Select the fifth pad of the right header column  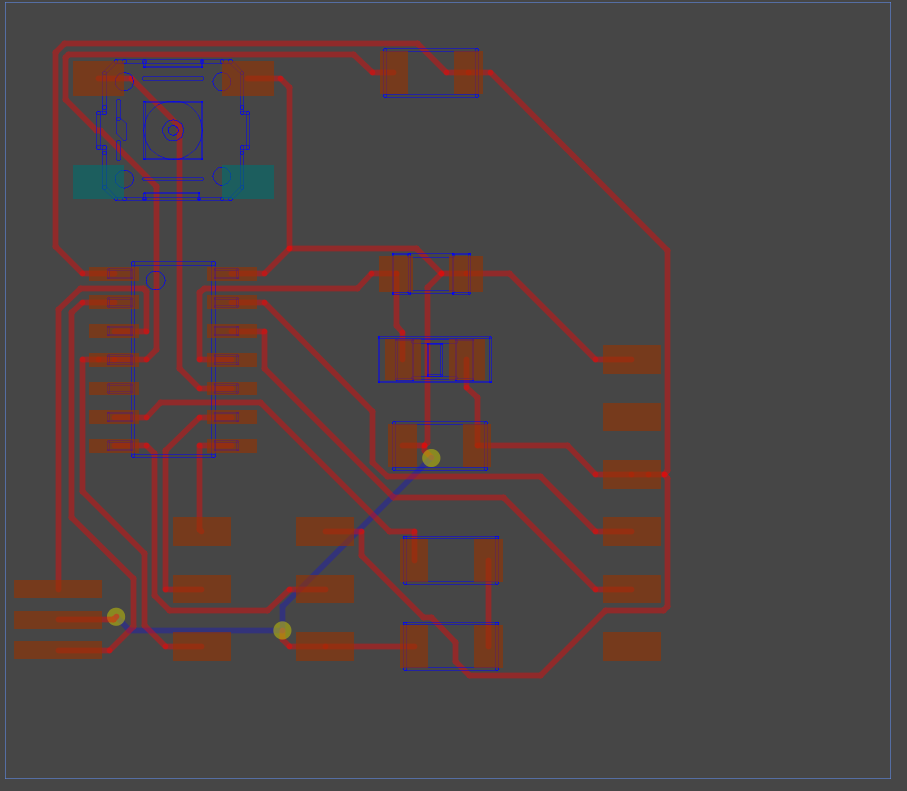point(632,589)
